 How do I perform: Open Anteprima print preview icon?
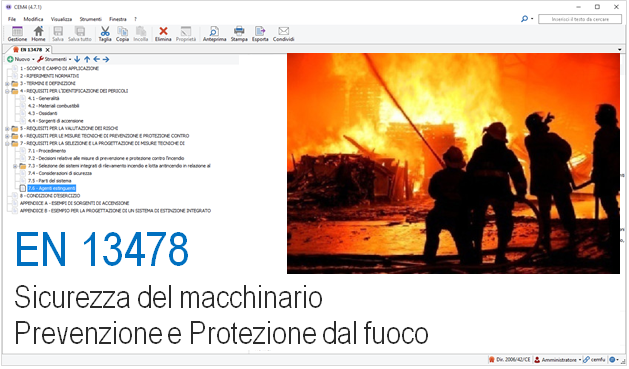214,34
